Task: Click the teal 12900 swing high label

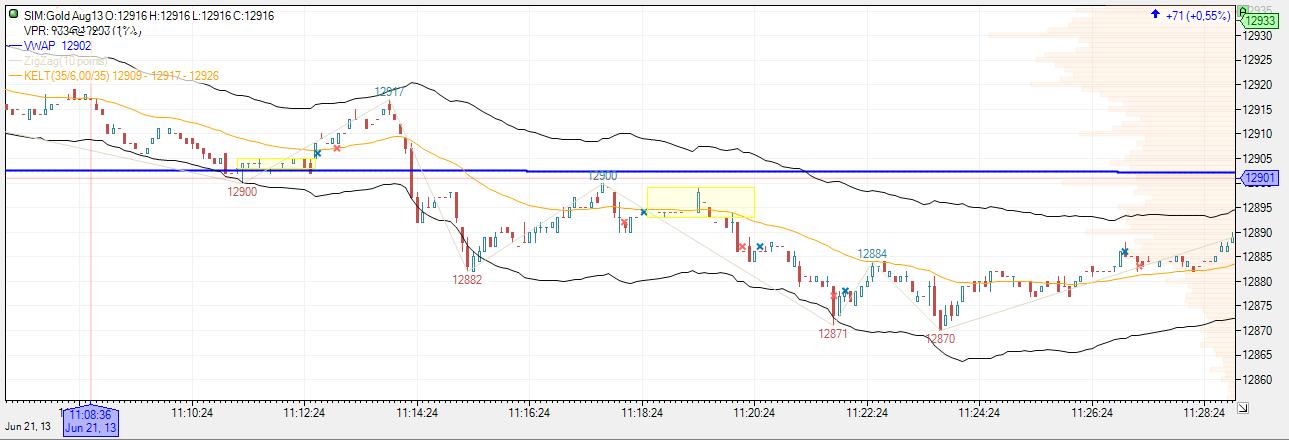Action: coord(602,176)
